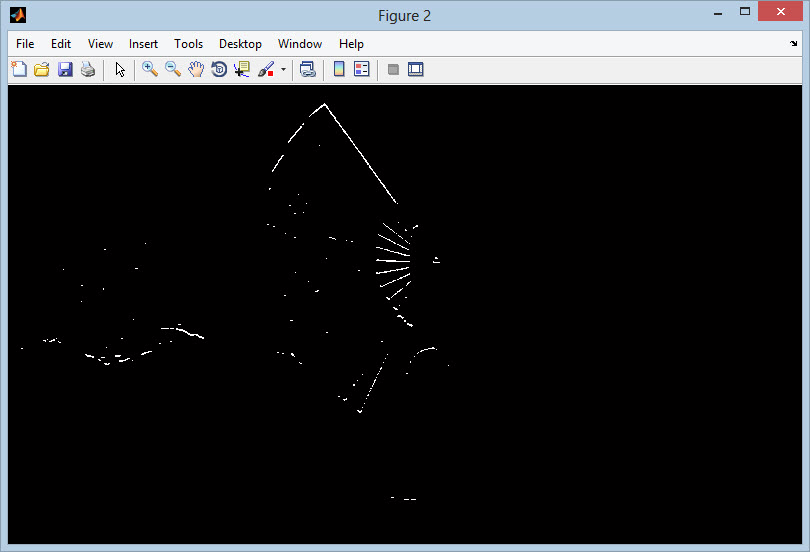
Task: Insert a Legend with the toolbar icon
Action: click(x=362, y=69)
